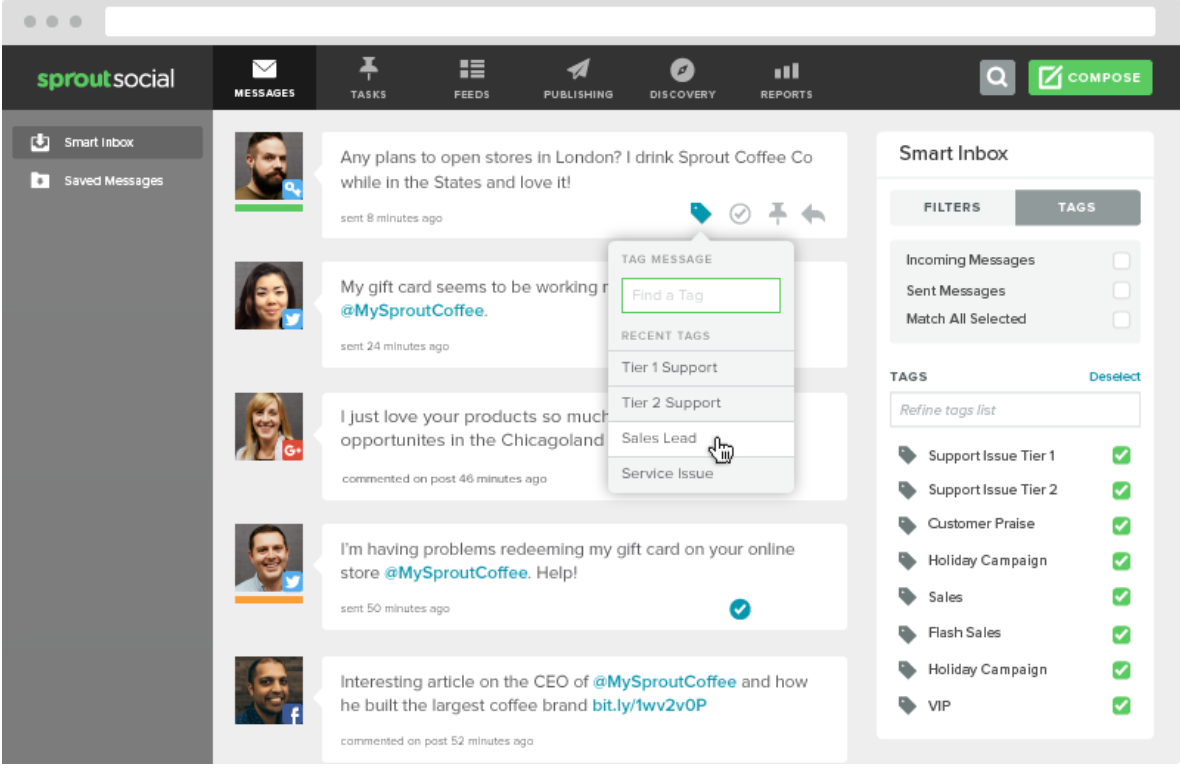Choose Tier 1 Support tag
The image size is (1180, 768).
[x=701, y=368]
